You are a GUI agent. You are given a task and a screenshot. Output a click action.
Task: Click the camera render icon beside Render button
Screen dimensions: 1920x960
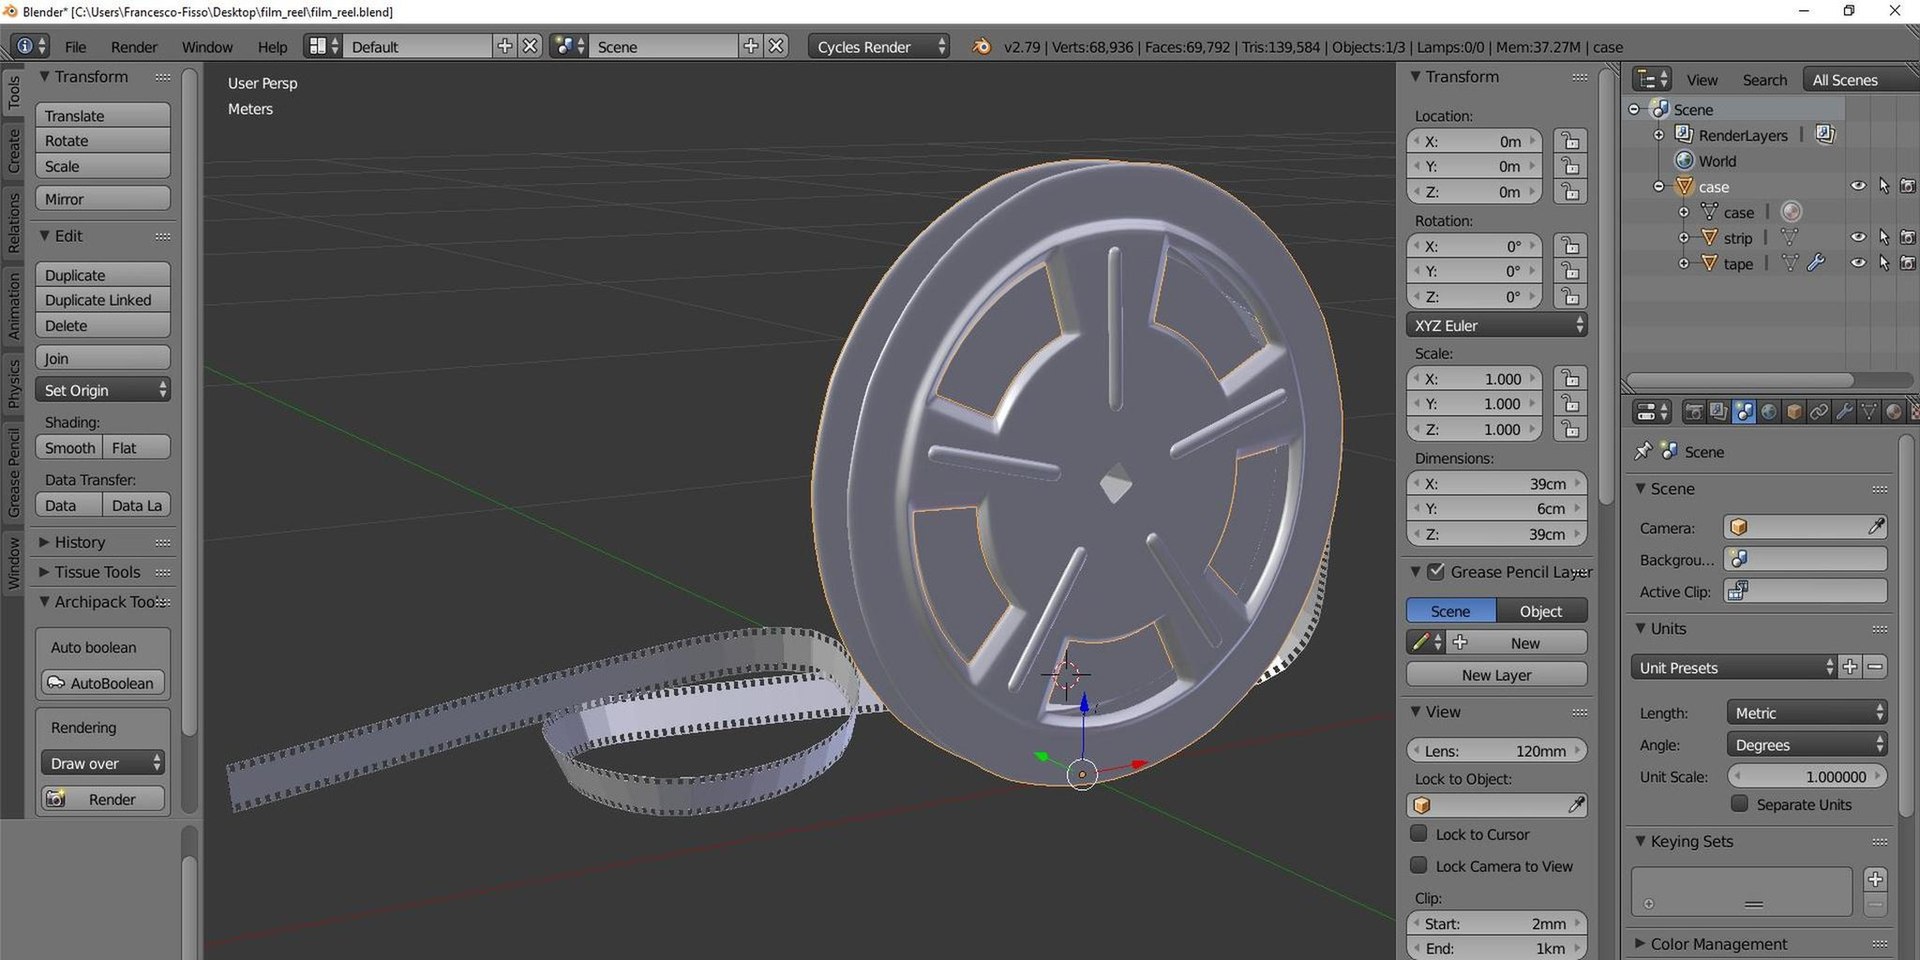click(x=56, y=799)
